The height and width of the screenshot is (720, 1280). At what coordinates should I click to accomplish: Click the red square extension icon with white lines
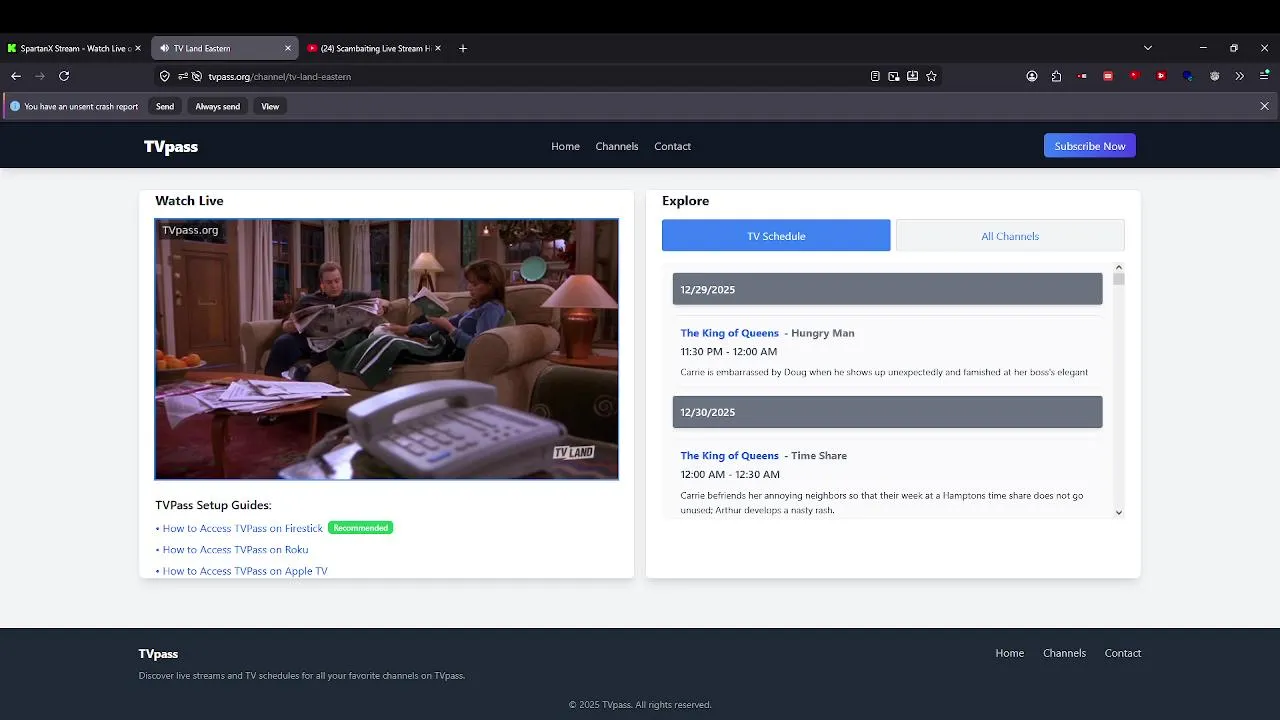[x=1108, y=76]
